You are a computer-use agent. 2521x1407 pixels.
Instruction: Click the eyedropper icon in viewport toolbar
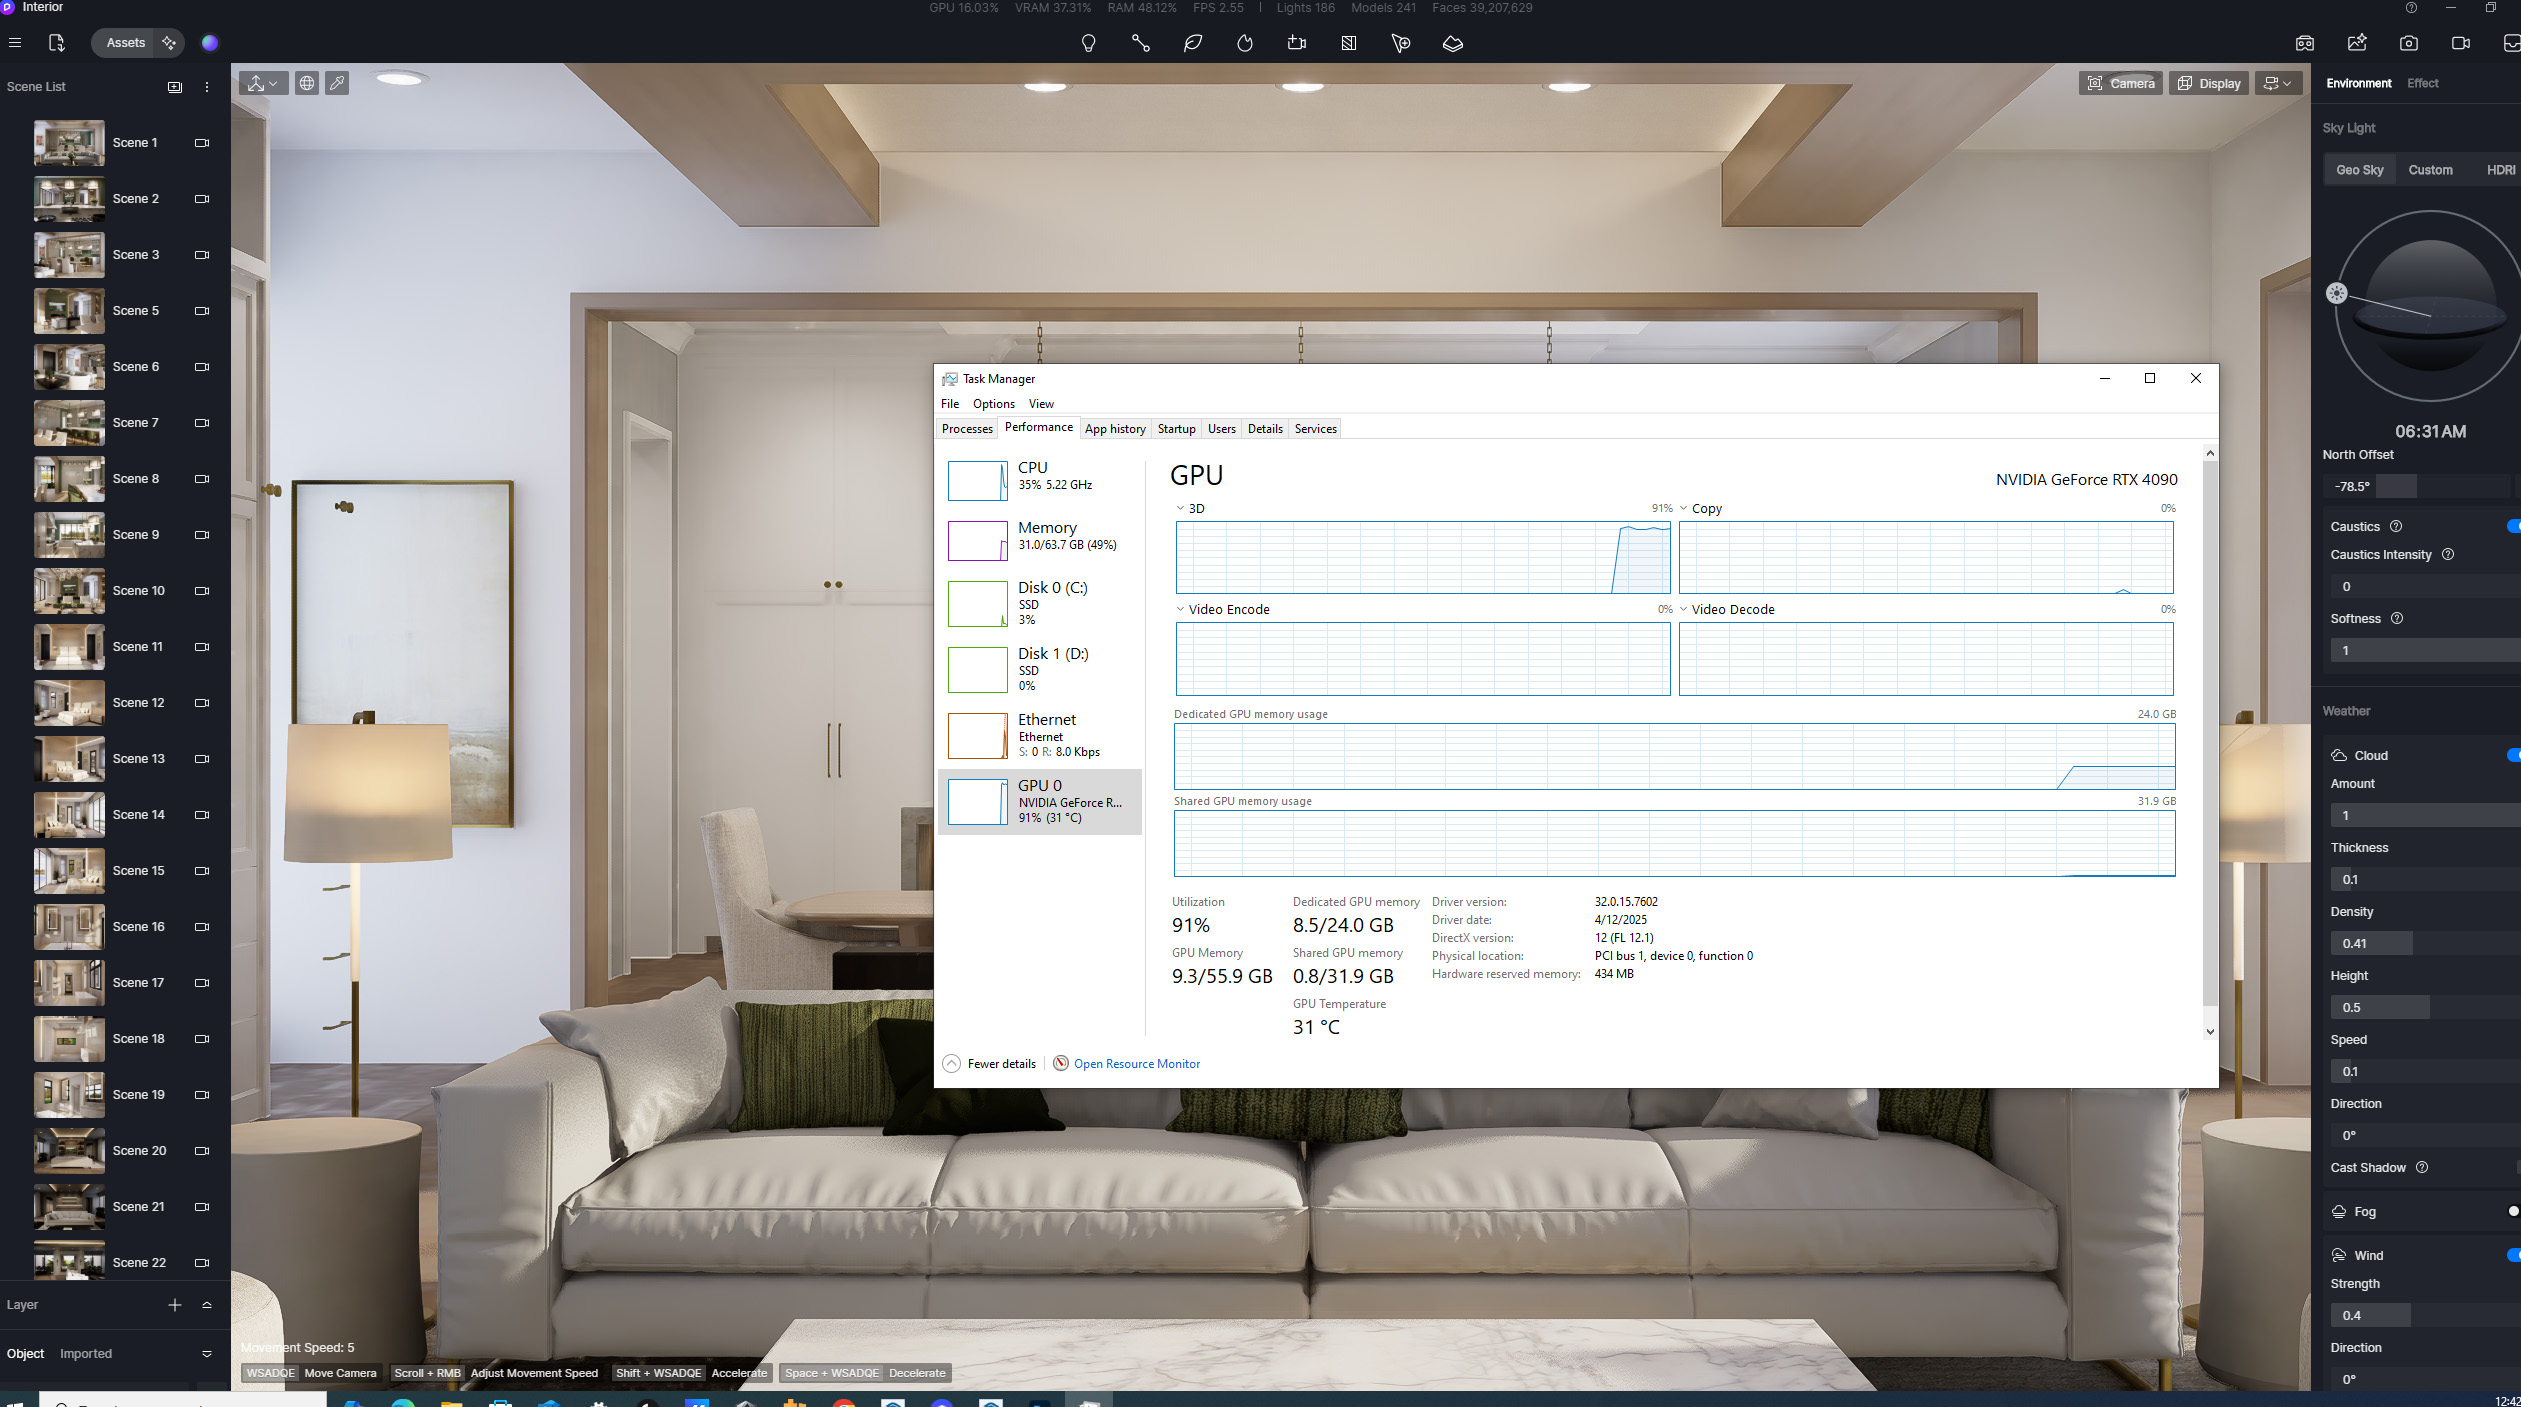[337, 84]
